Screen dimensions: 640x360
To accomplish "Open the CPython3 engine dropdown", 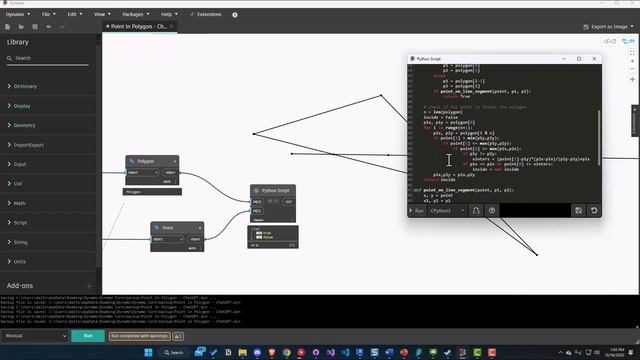I will pyautogui.click(x=447, y=211).
